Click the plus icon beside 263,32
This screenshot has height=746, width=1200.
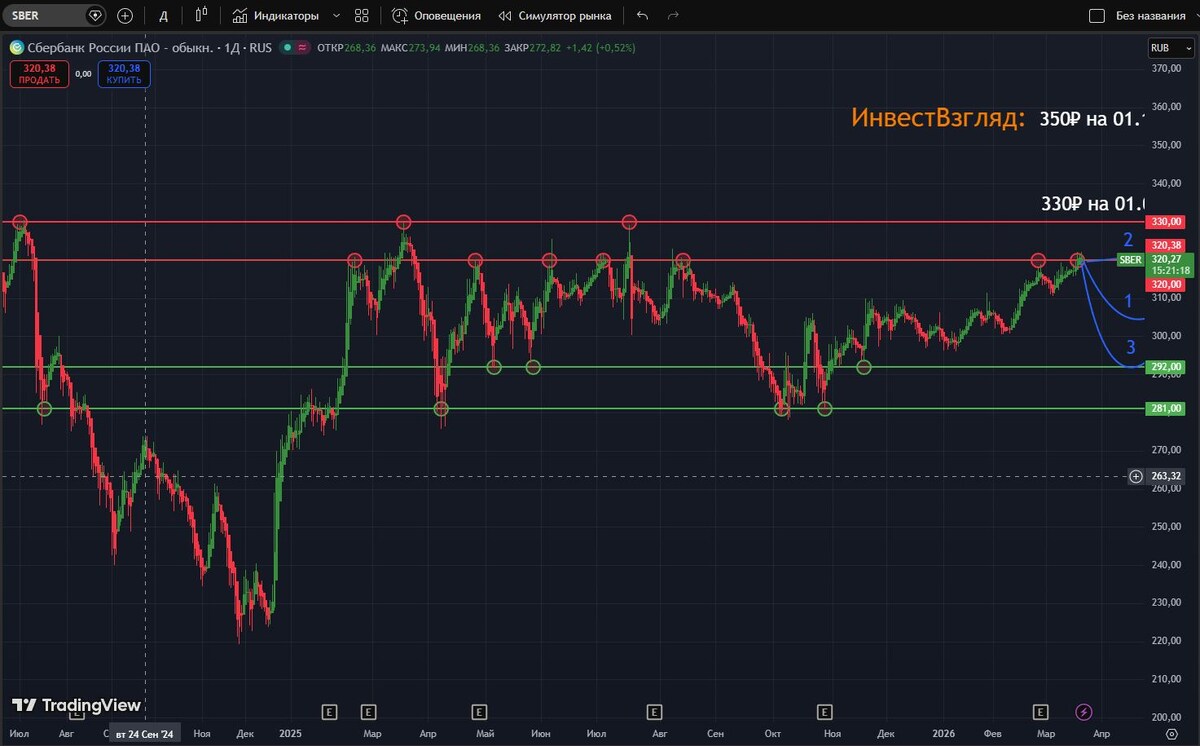[1135, 476]
